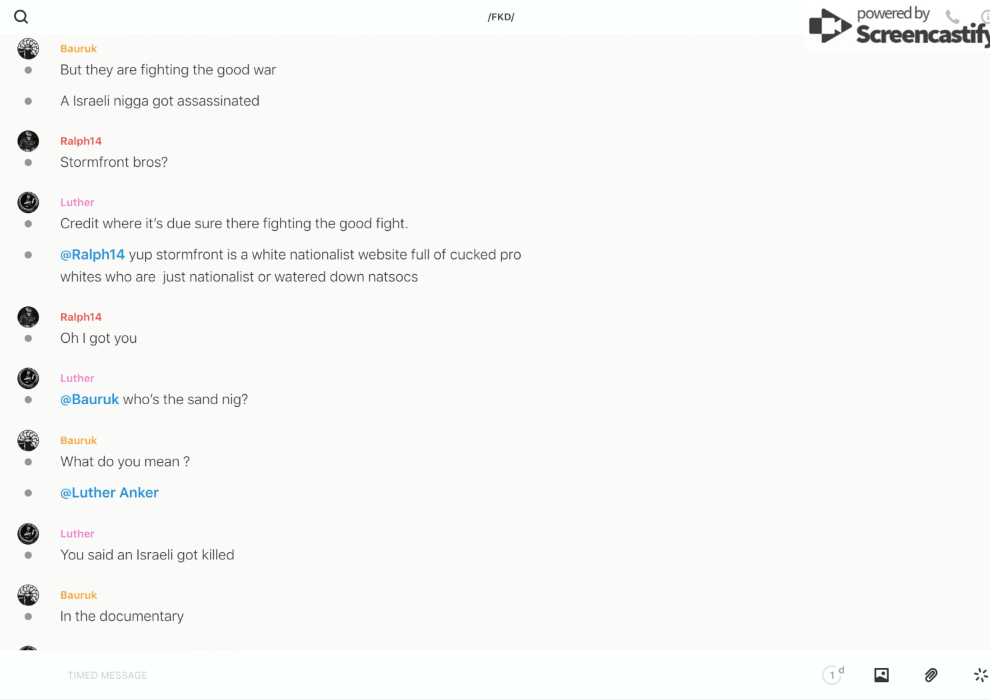Open Bauruk's avatar next to "What do you mean"
Image resolution: width=990 pixels, height=700 pixels.
pos(28,440)
